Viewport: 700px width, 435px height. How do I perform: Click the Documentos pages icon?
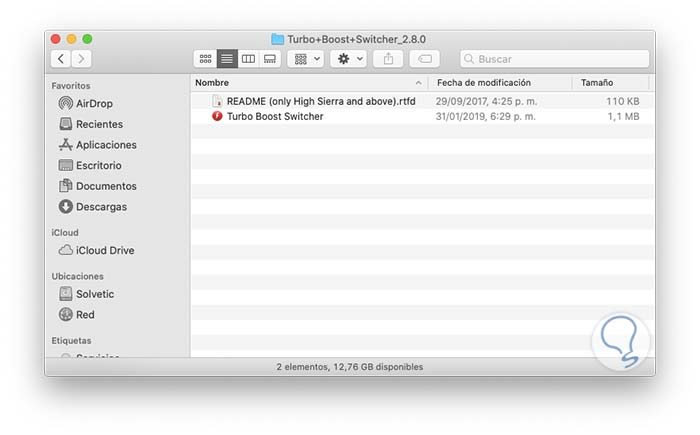(66, 186)
